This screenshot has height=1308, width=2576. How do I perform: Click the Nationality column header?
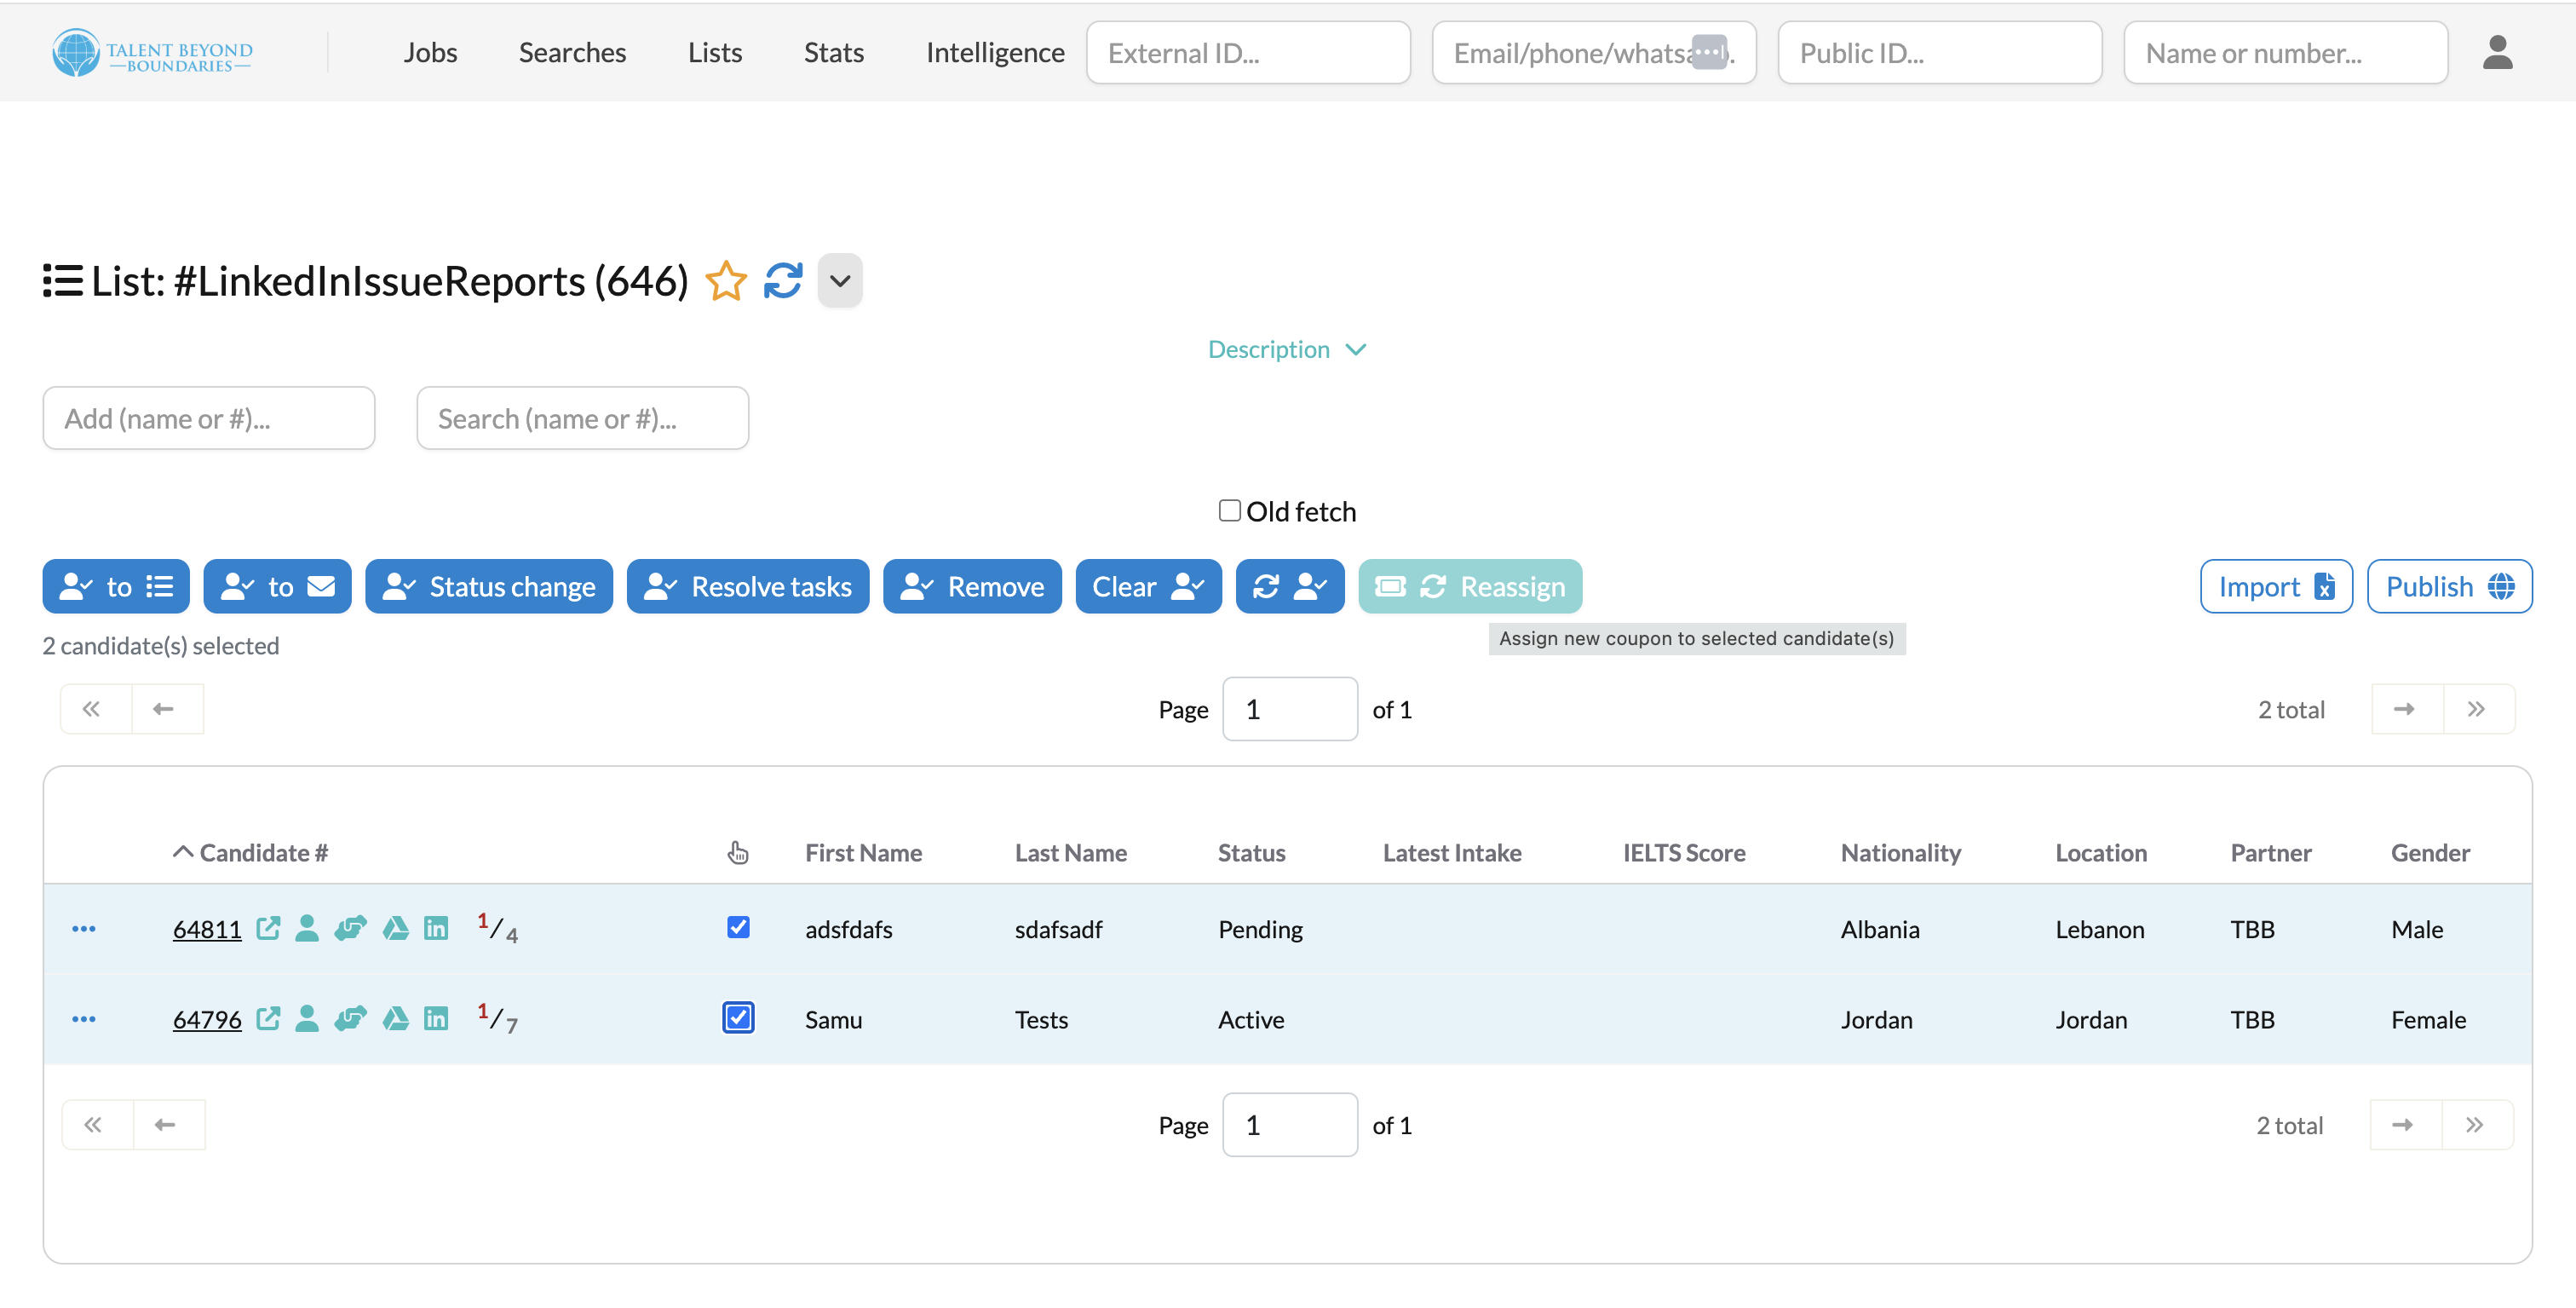point(1900,852)
